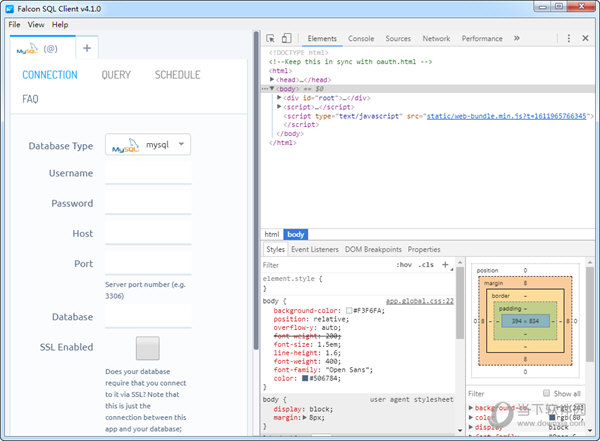600x441 pixels.
Task: Select the MySQL connection tab
Action: 42,48
